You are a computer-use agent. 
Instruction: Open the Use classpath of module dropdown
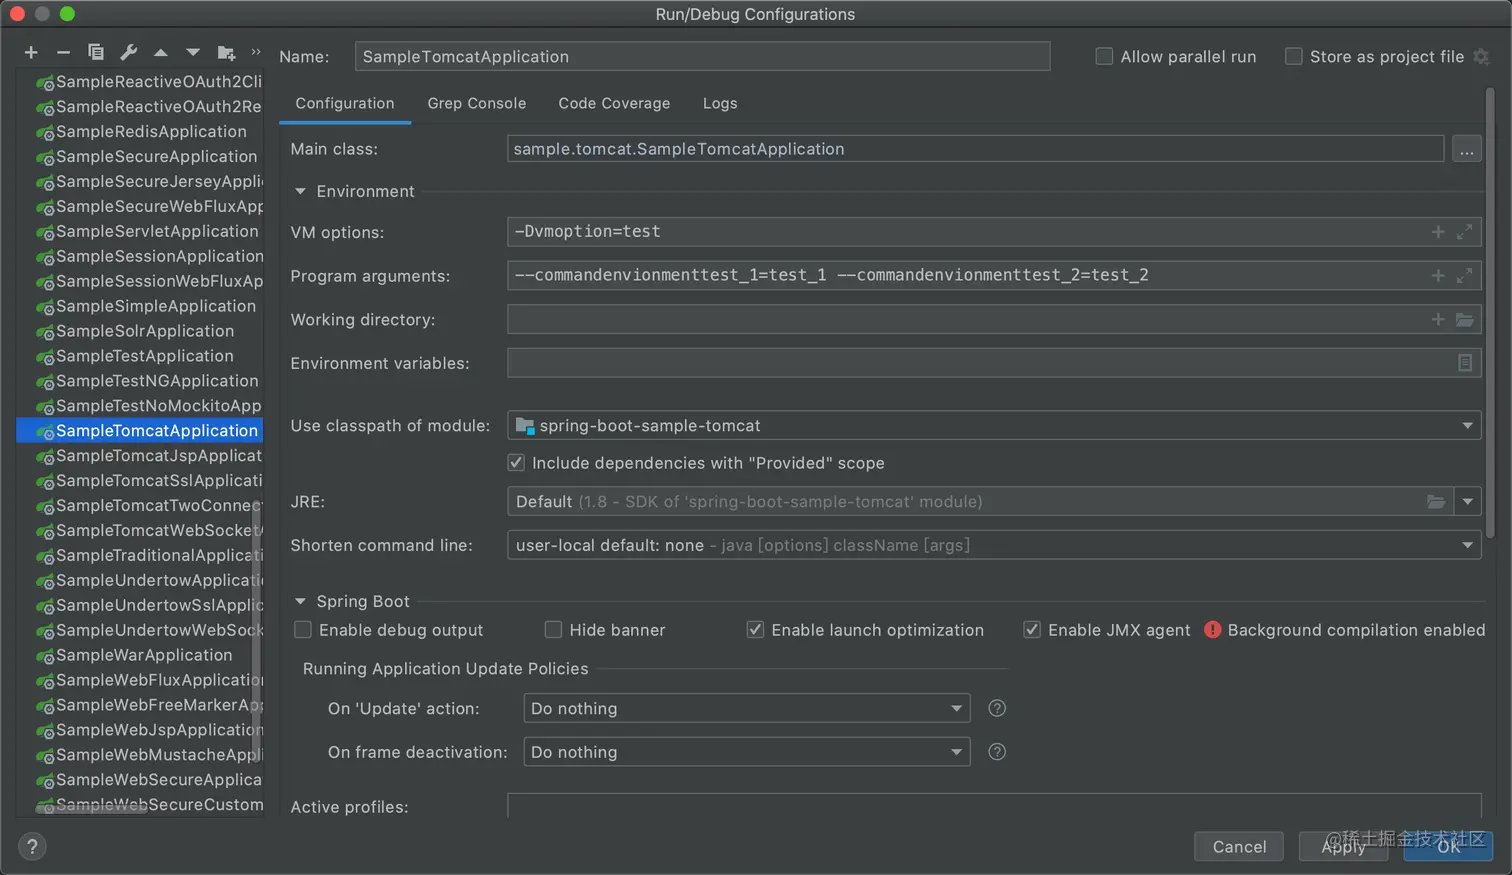994,426
